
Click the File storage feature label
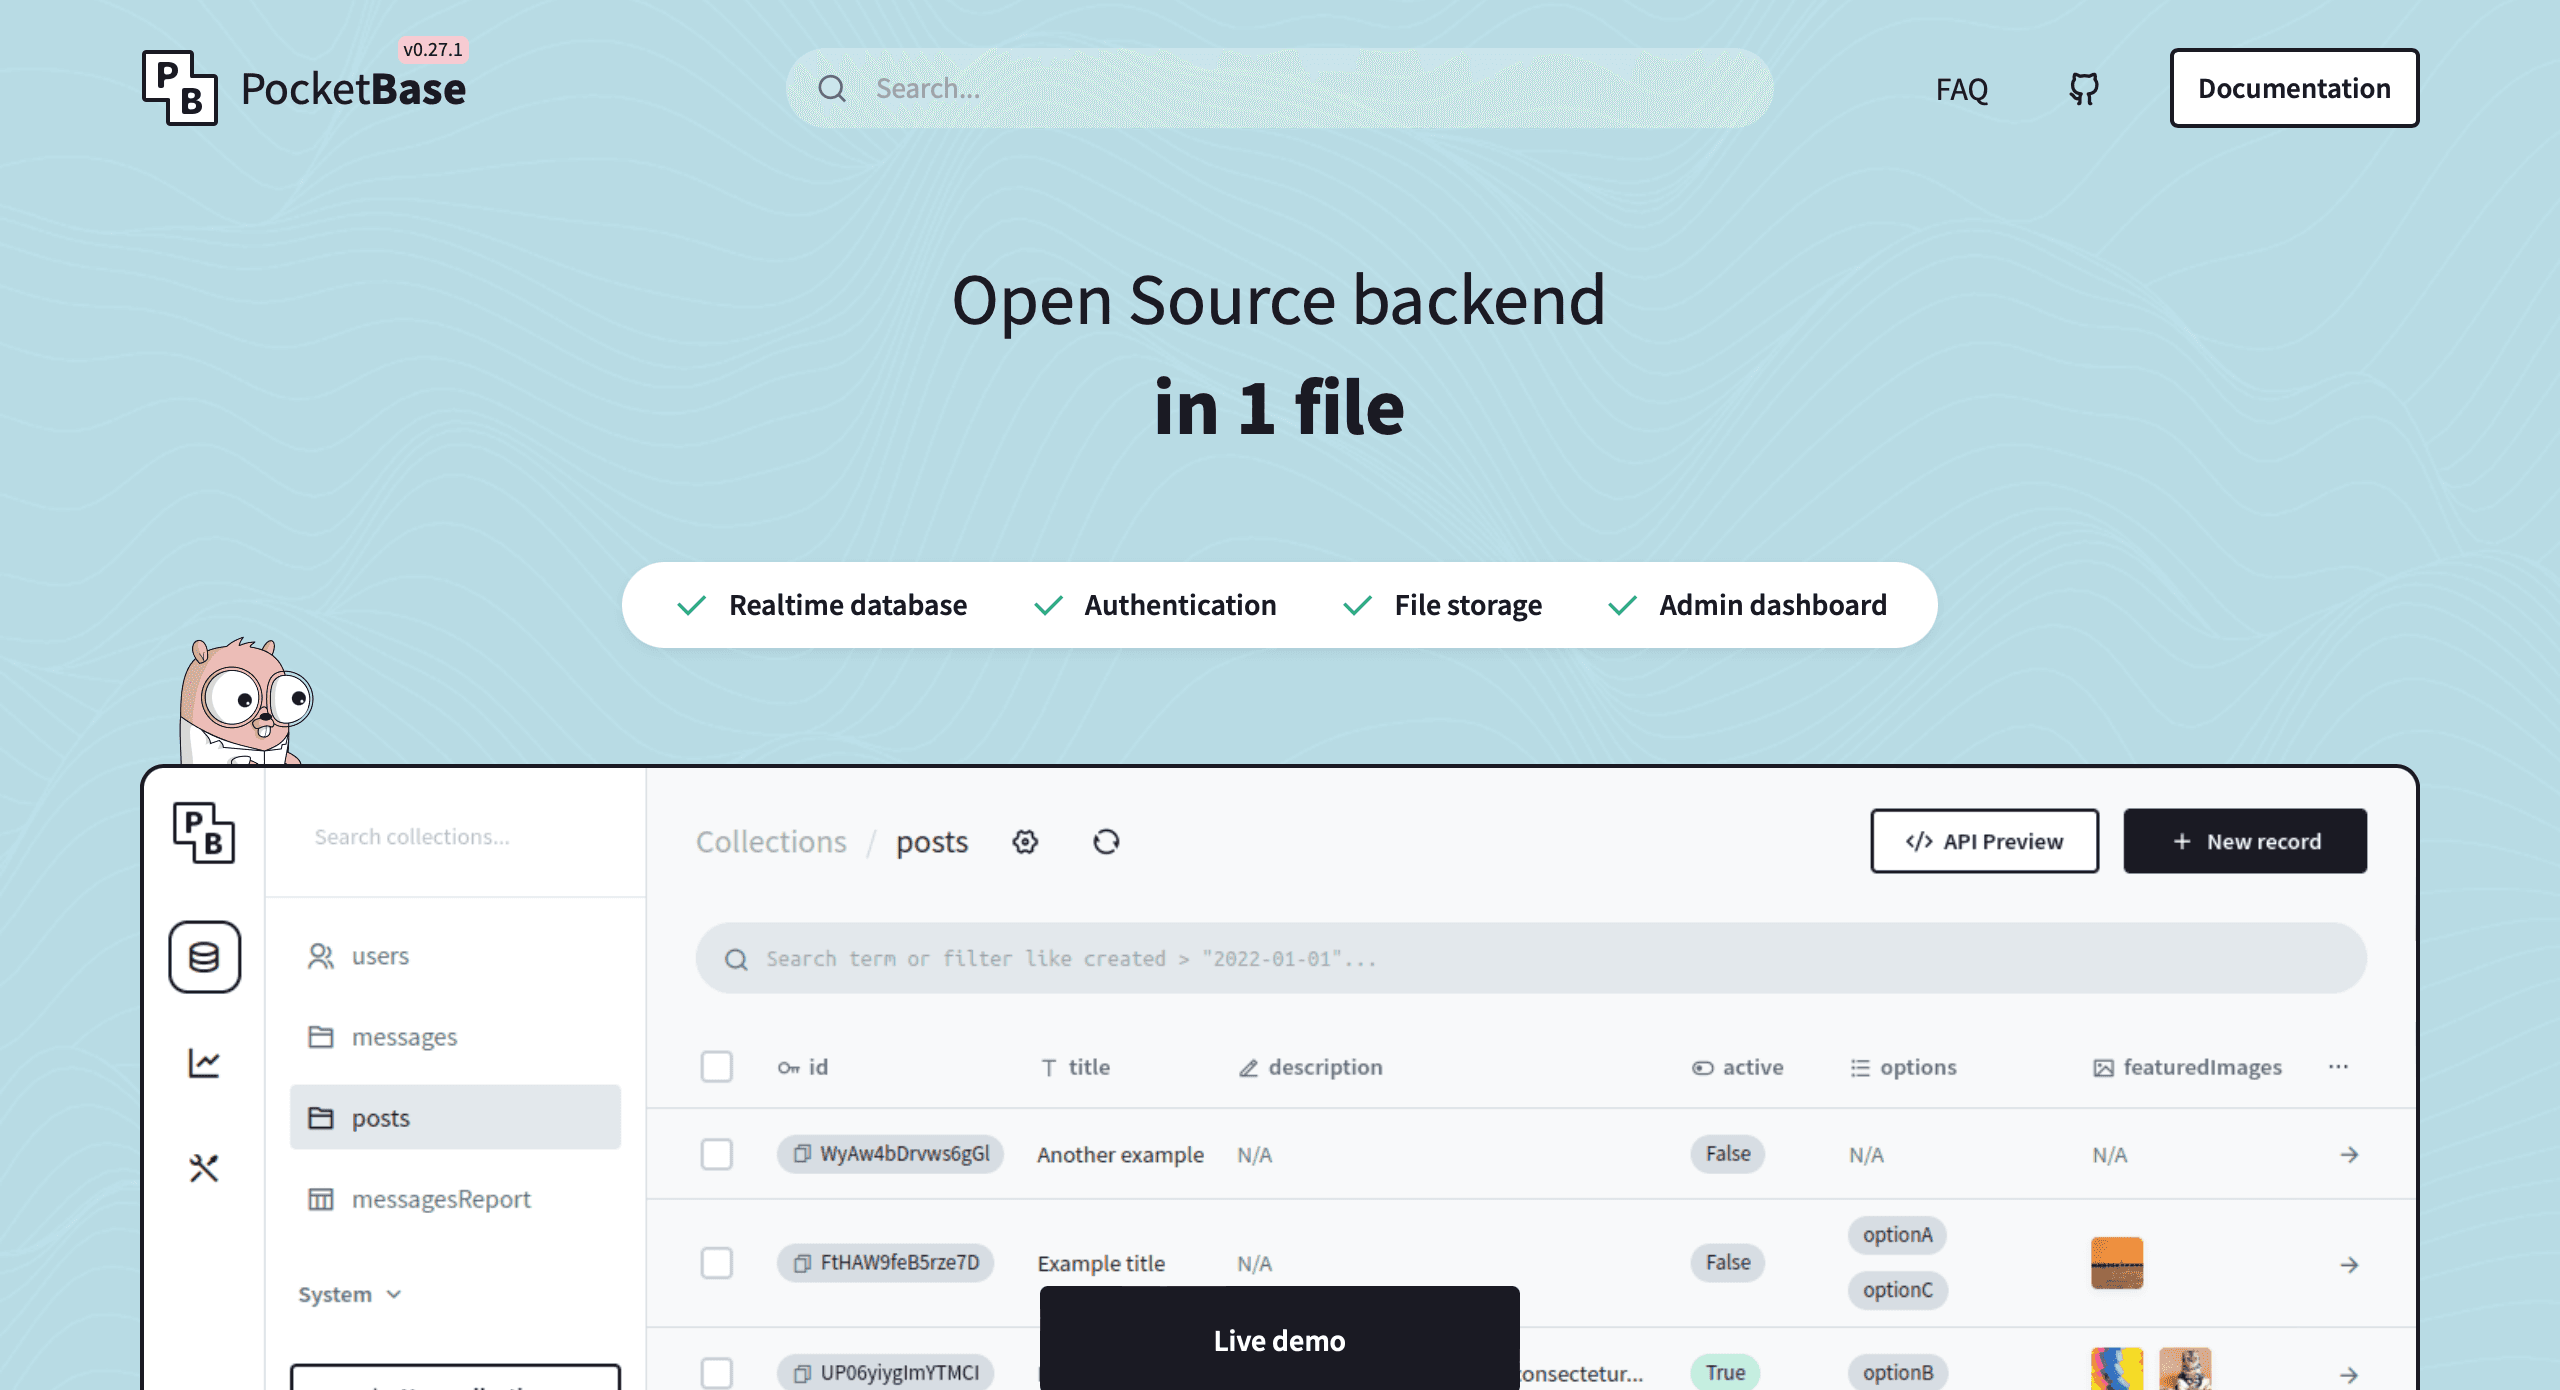(1468, 605)
